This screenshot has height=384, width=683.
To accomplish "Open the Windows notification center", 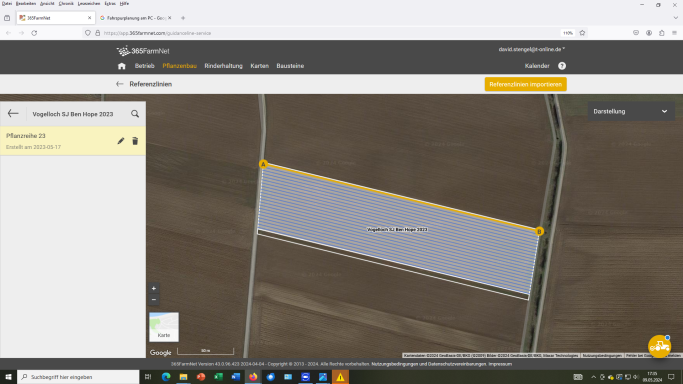I will [671, 377].
